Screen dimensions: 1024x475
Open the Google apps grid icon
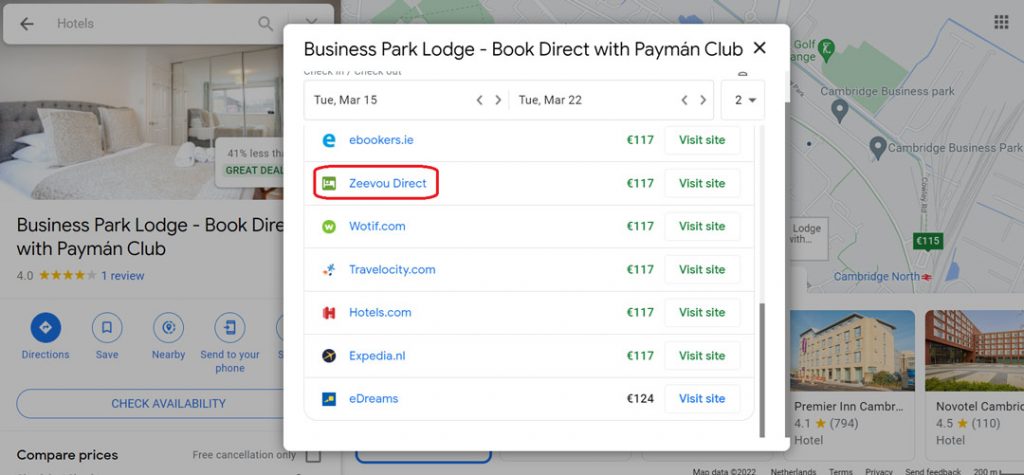[1001, 22]
